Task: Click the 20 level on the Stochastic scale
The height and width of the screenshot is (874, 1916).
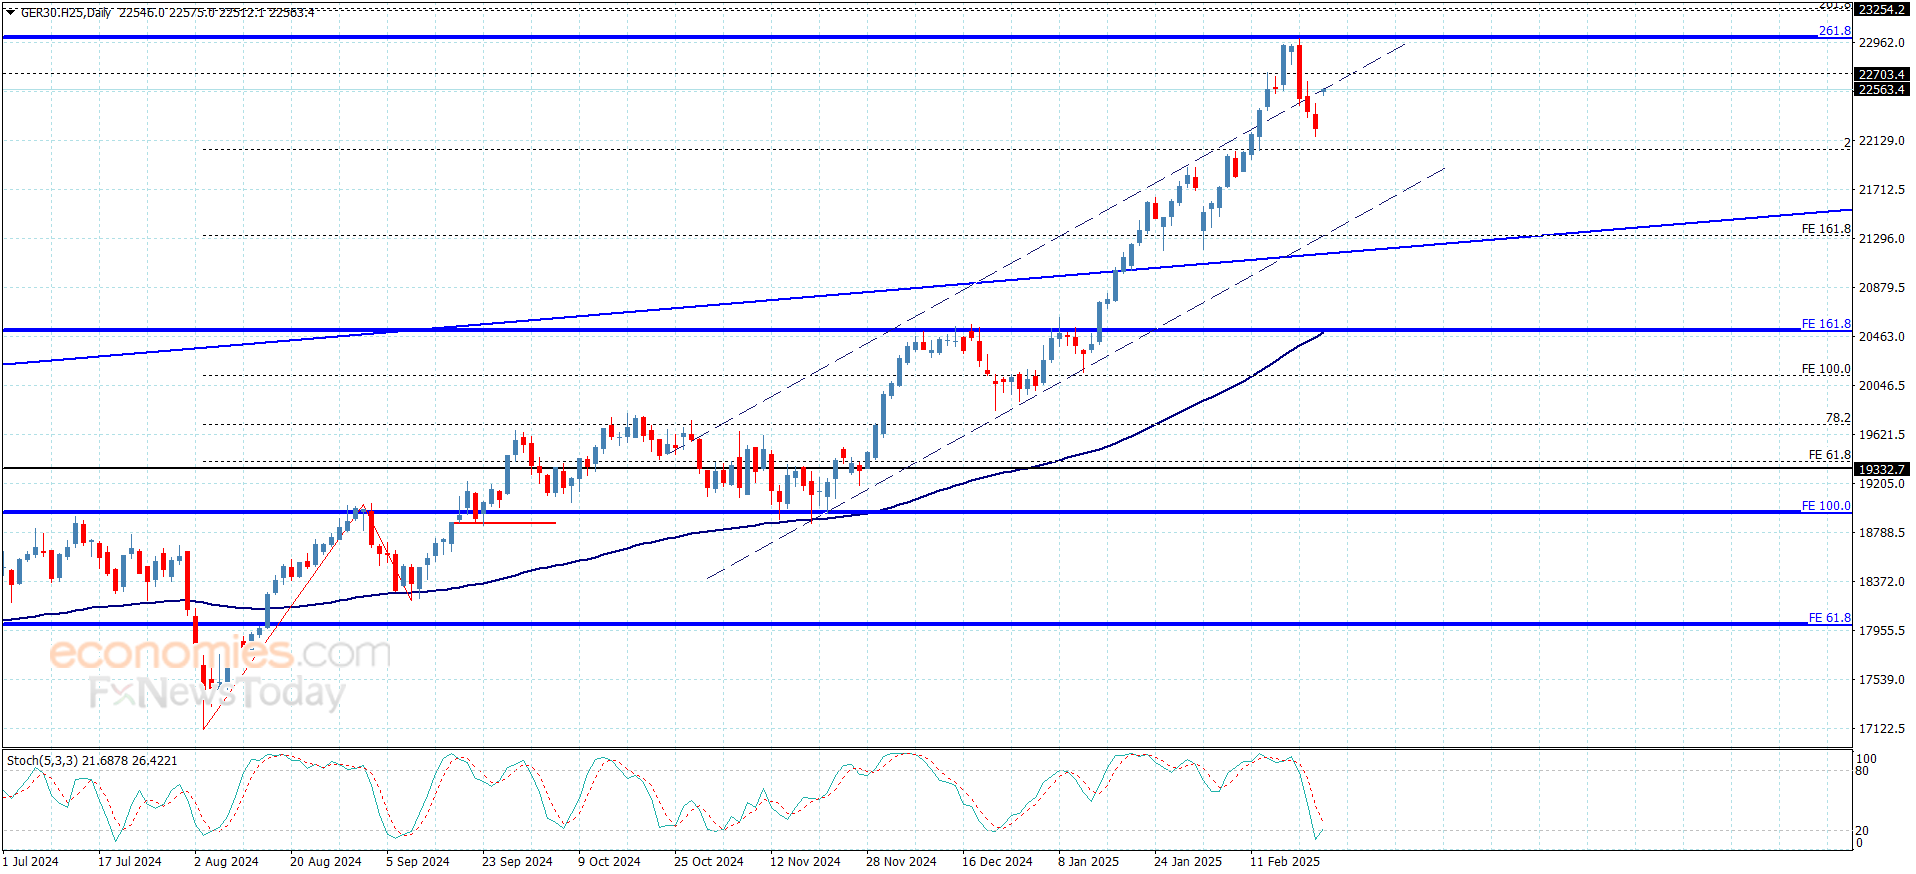Action: 1862,831
